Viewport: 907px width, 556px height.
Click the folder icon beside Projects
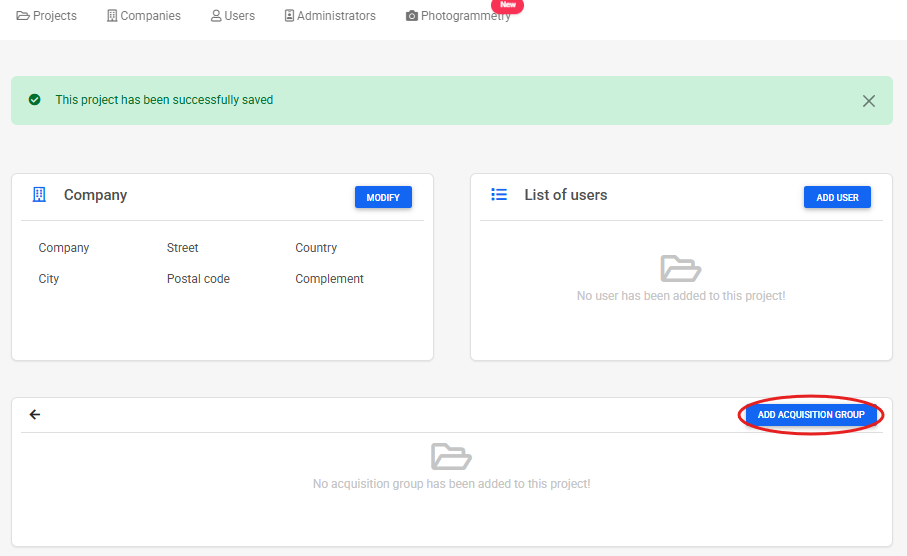[23, 16]
